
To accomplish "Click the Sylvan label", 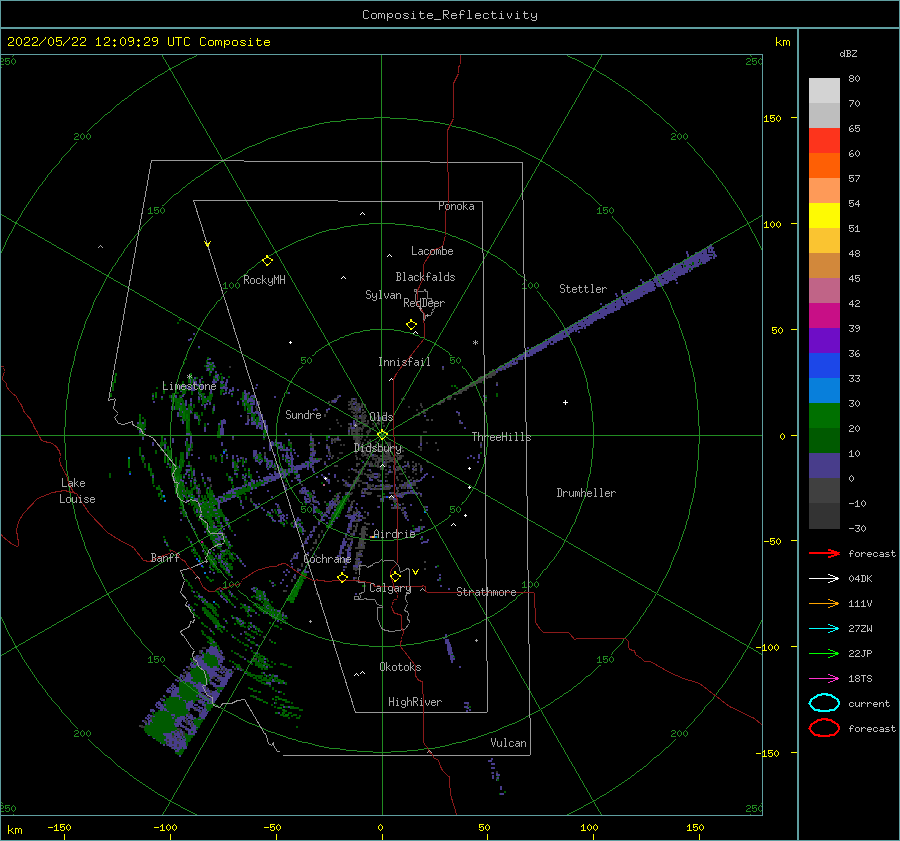I will coord(383,294).
